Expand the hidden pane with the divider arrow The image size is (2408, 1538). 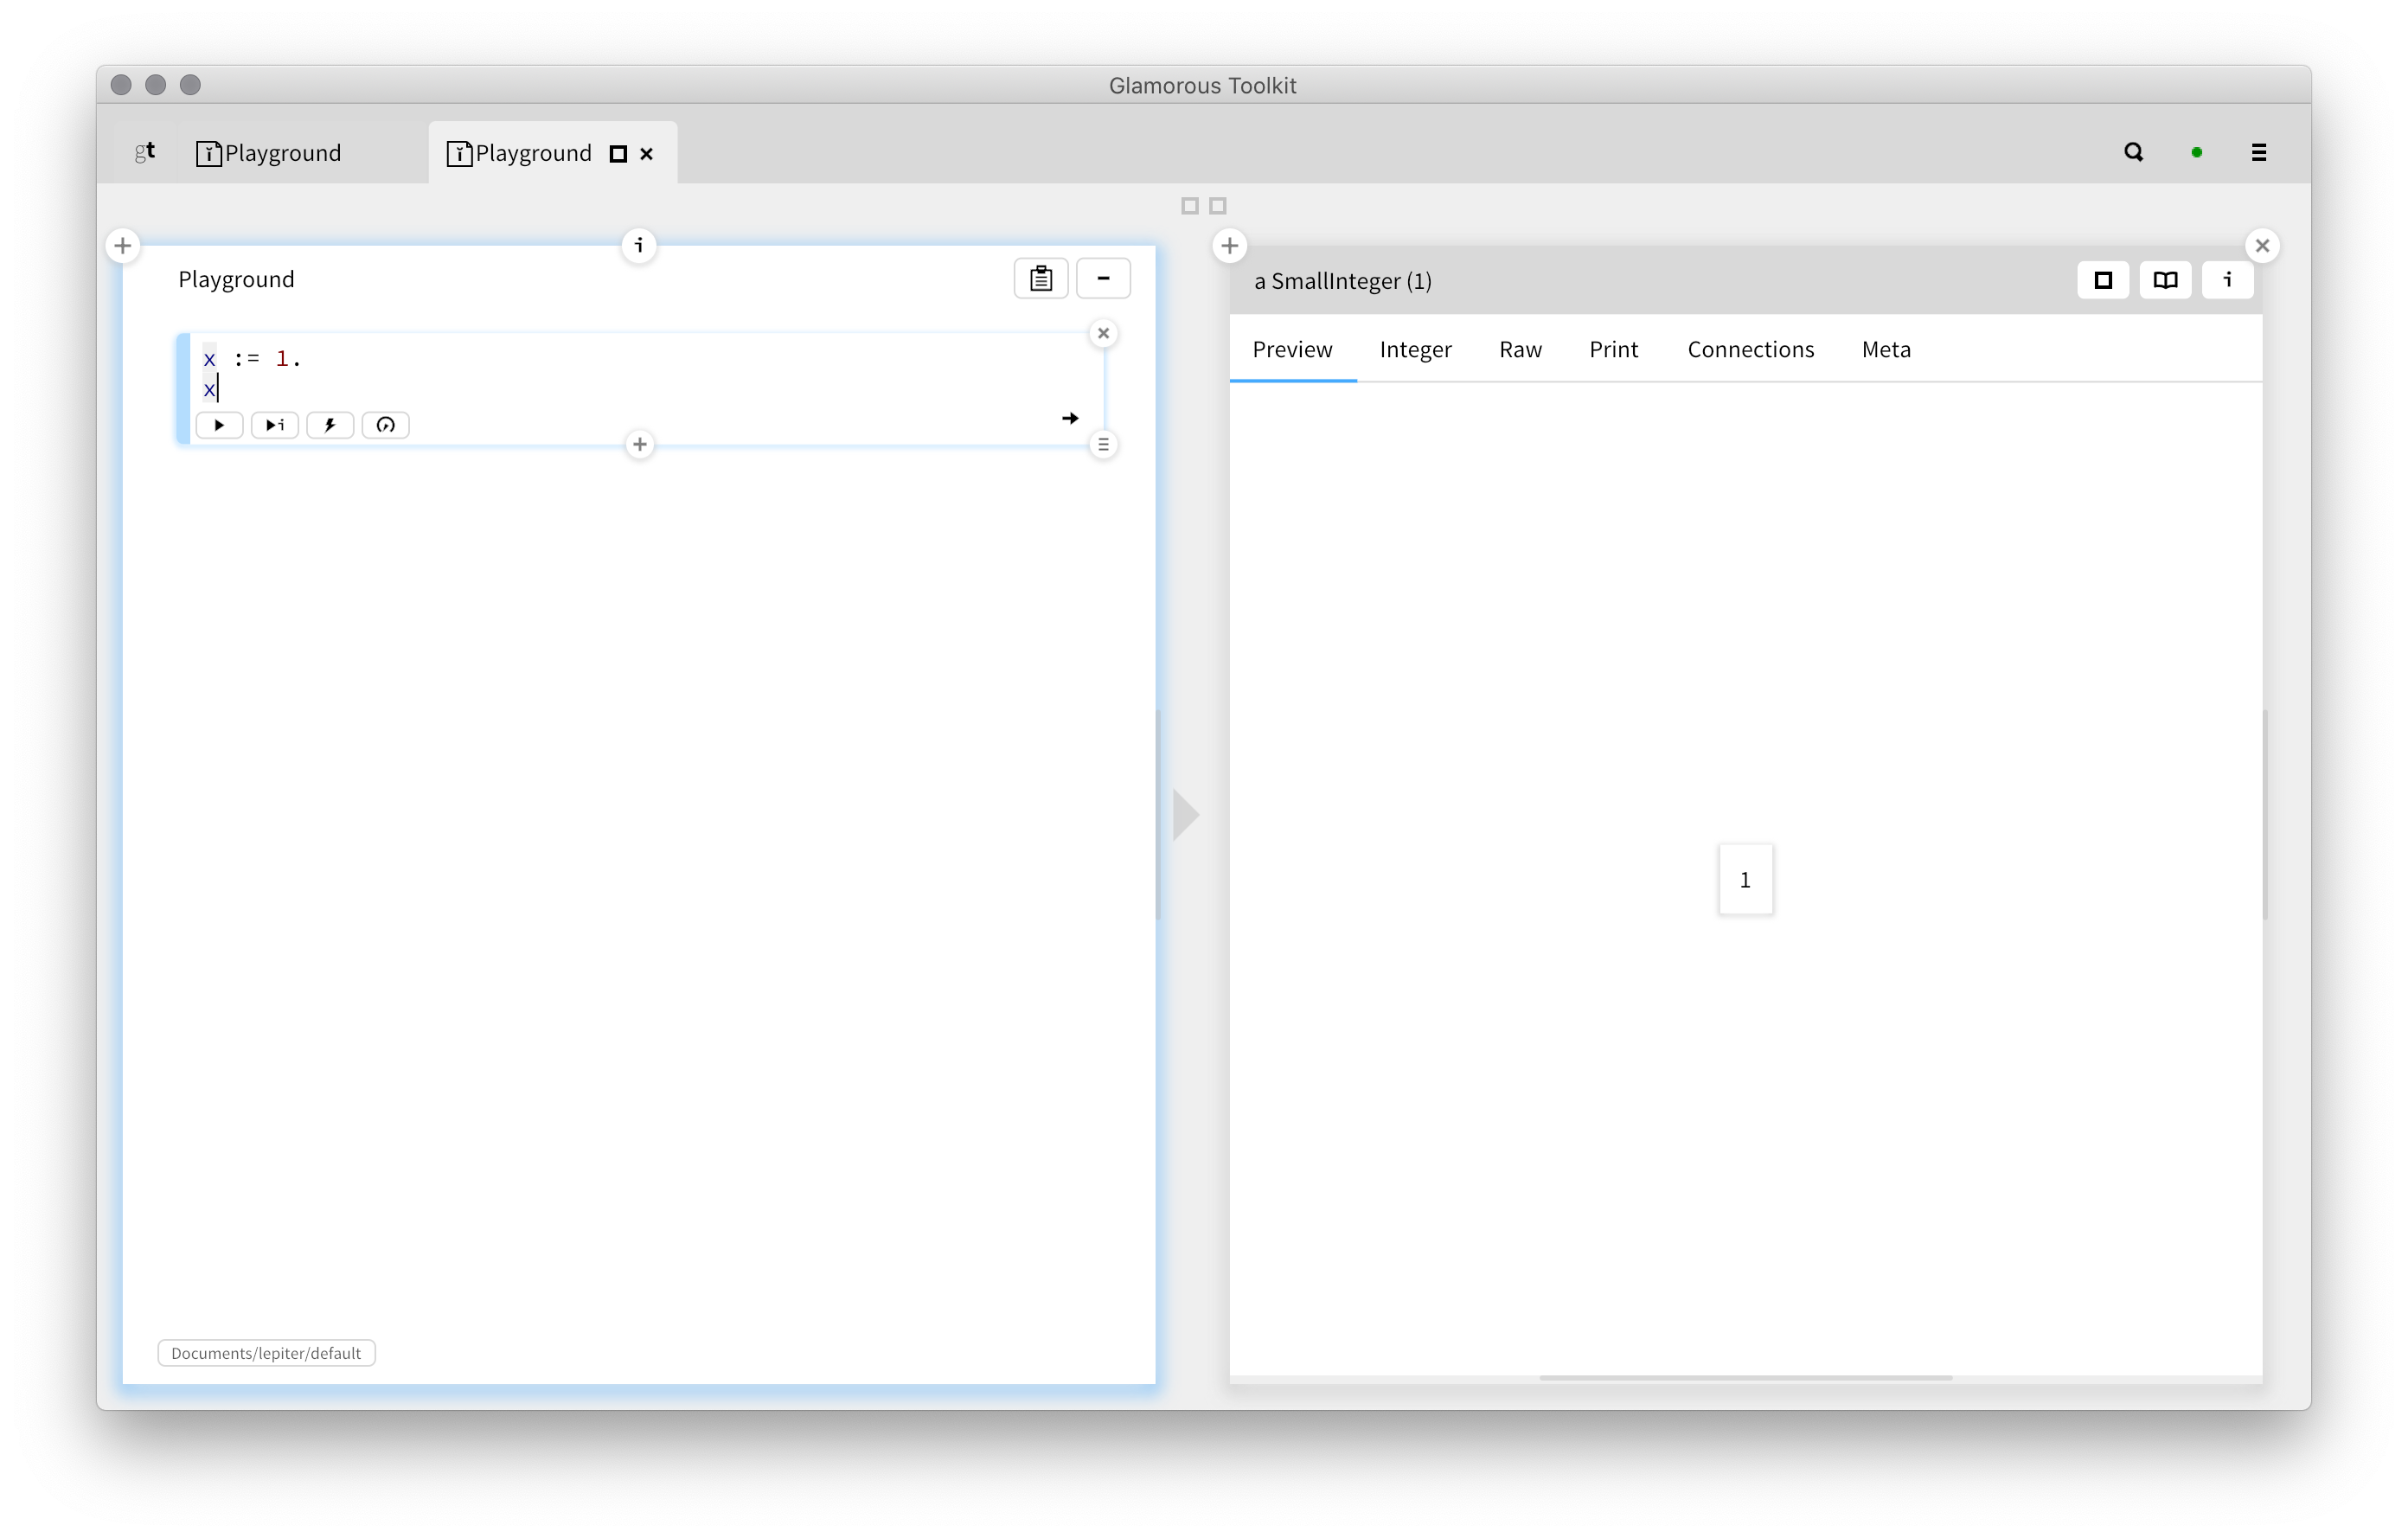point(1184,813)
